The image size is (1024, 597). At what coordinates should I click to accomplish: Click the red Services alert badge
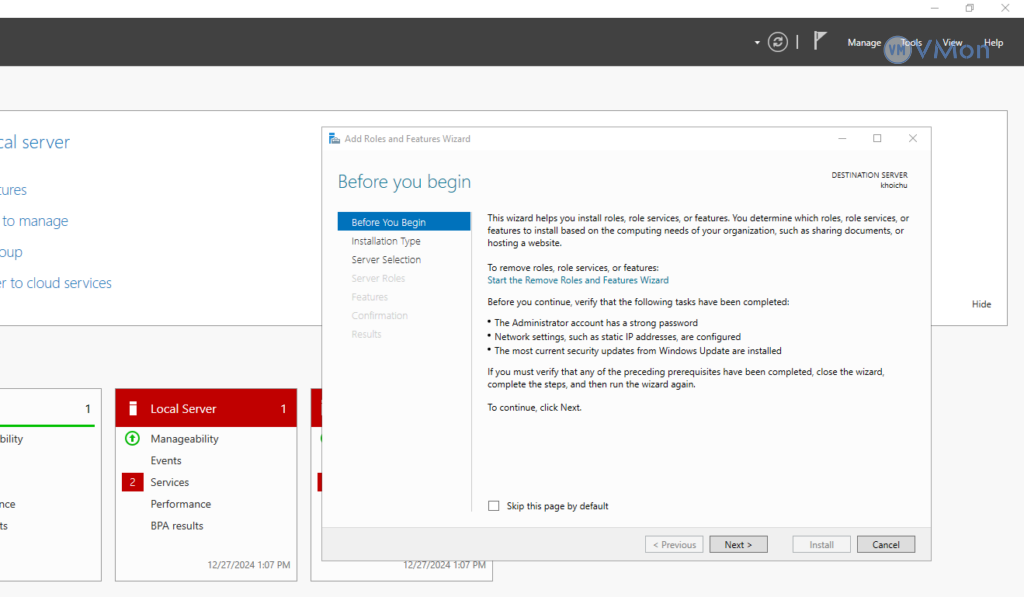coord(132,482)
